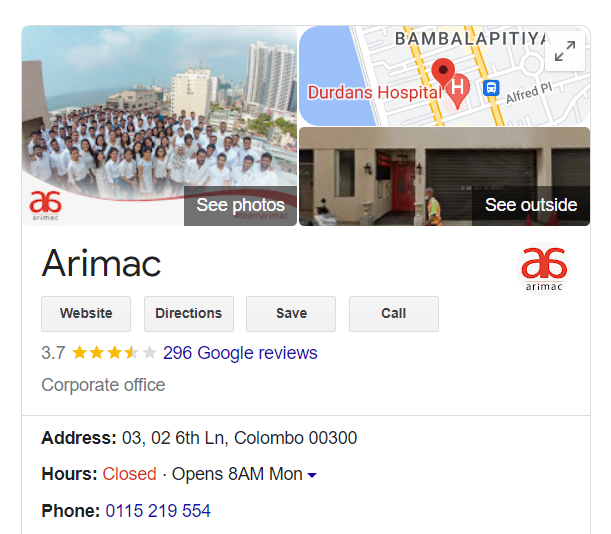This screenshot has height=534, width=611.
Task: Click the Durdans Hospital marker icon
Action: pyautogui.click(x=458, y=92)
